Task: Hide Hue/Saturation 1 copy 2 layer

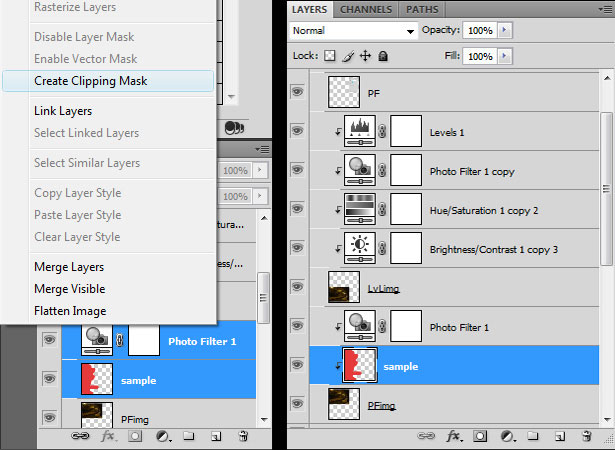Action: pos(297,208)
